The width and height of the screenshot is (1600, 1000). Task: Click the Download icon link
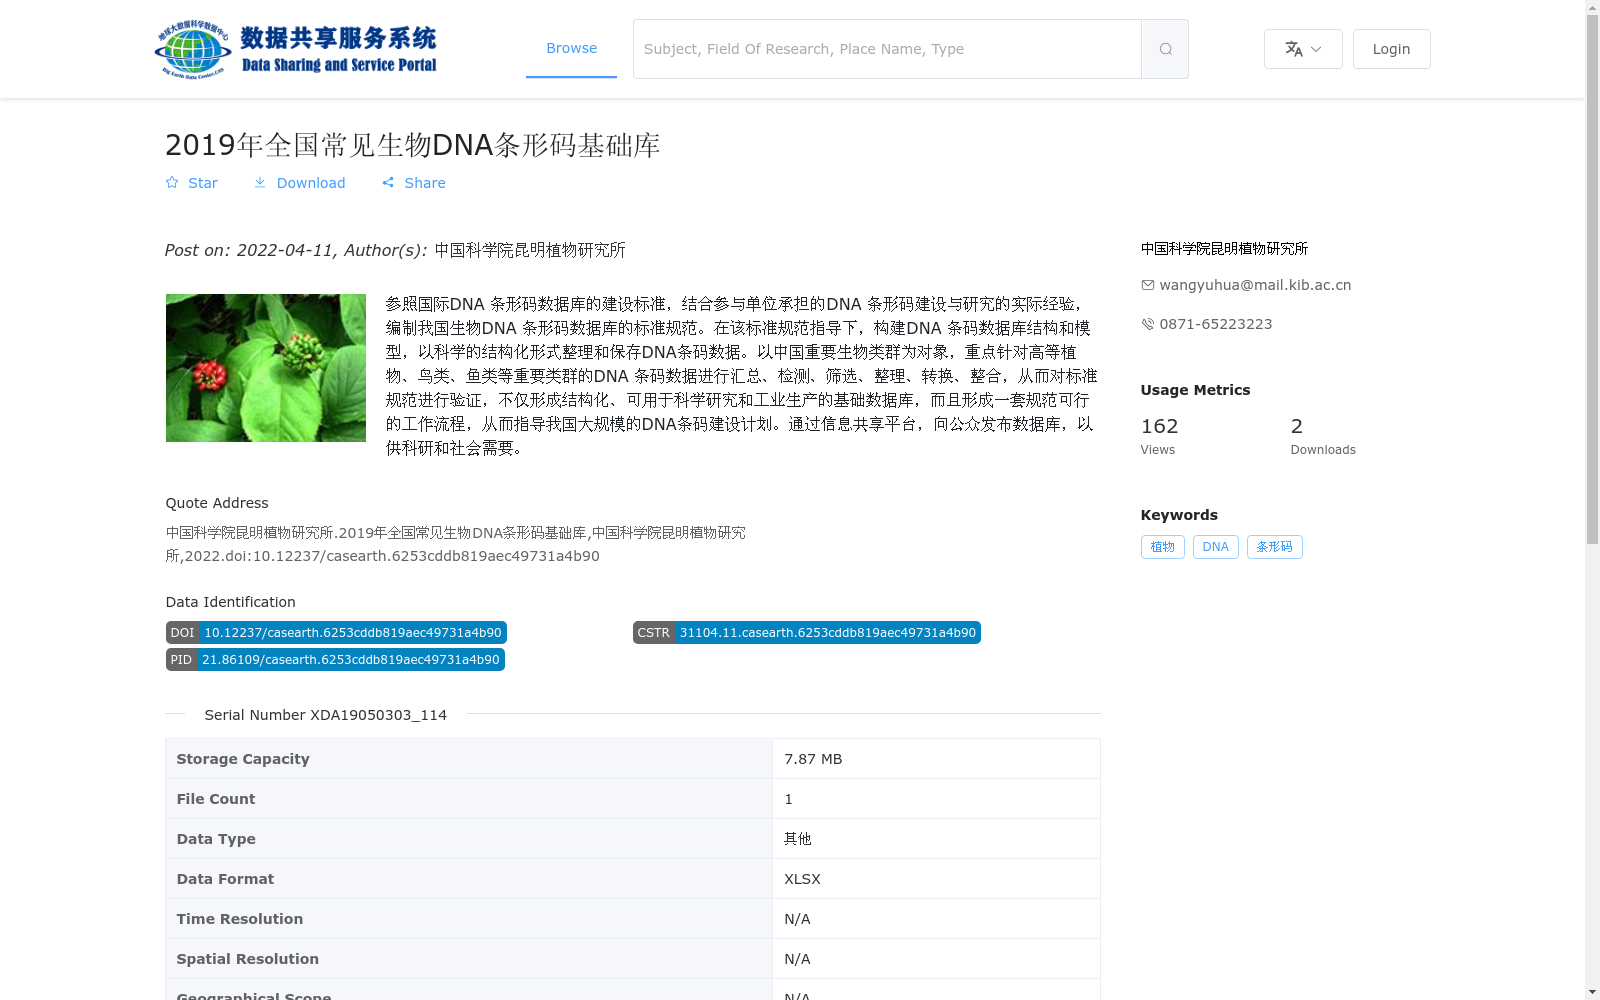coord(299,183)
